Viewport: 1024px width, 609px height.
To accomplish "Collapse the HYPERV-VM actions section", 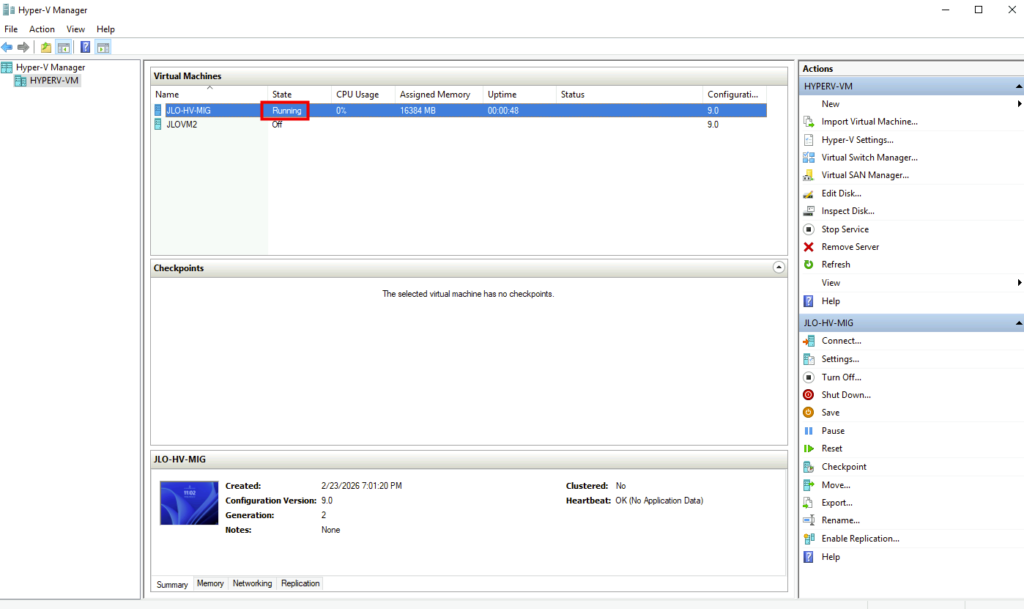I will (x=1018, y=87).
